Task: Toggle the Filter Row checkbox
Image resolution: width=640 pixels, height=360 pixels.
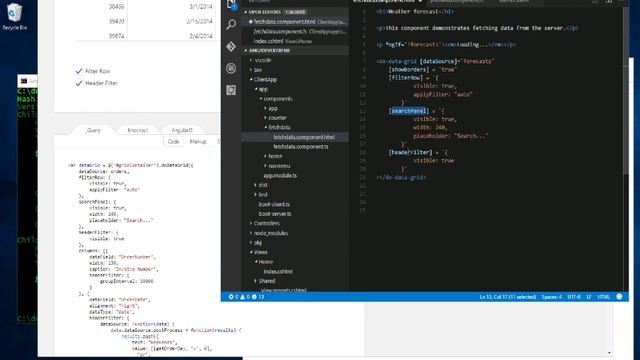Action: 79,71
